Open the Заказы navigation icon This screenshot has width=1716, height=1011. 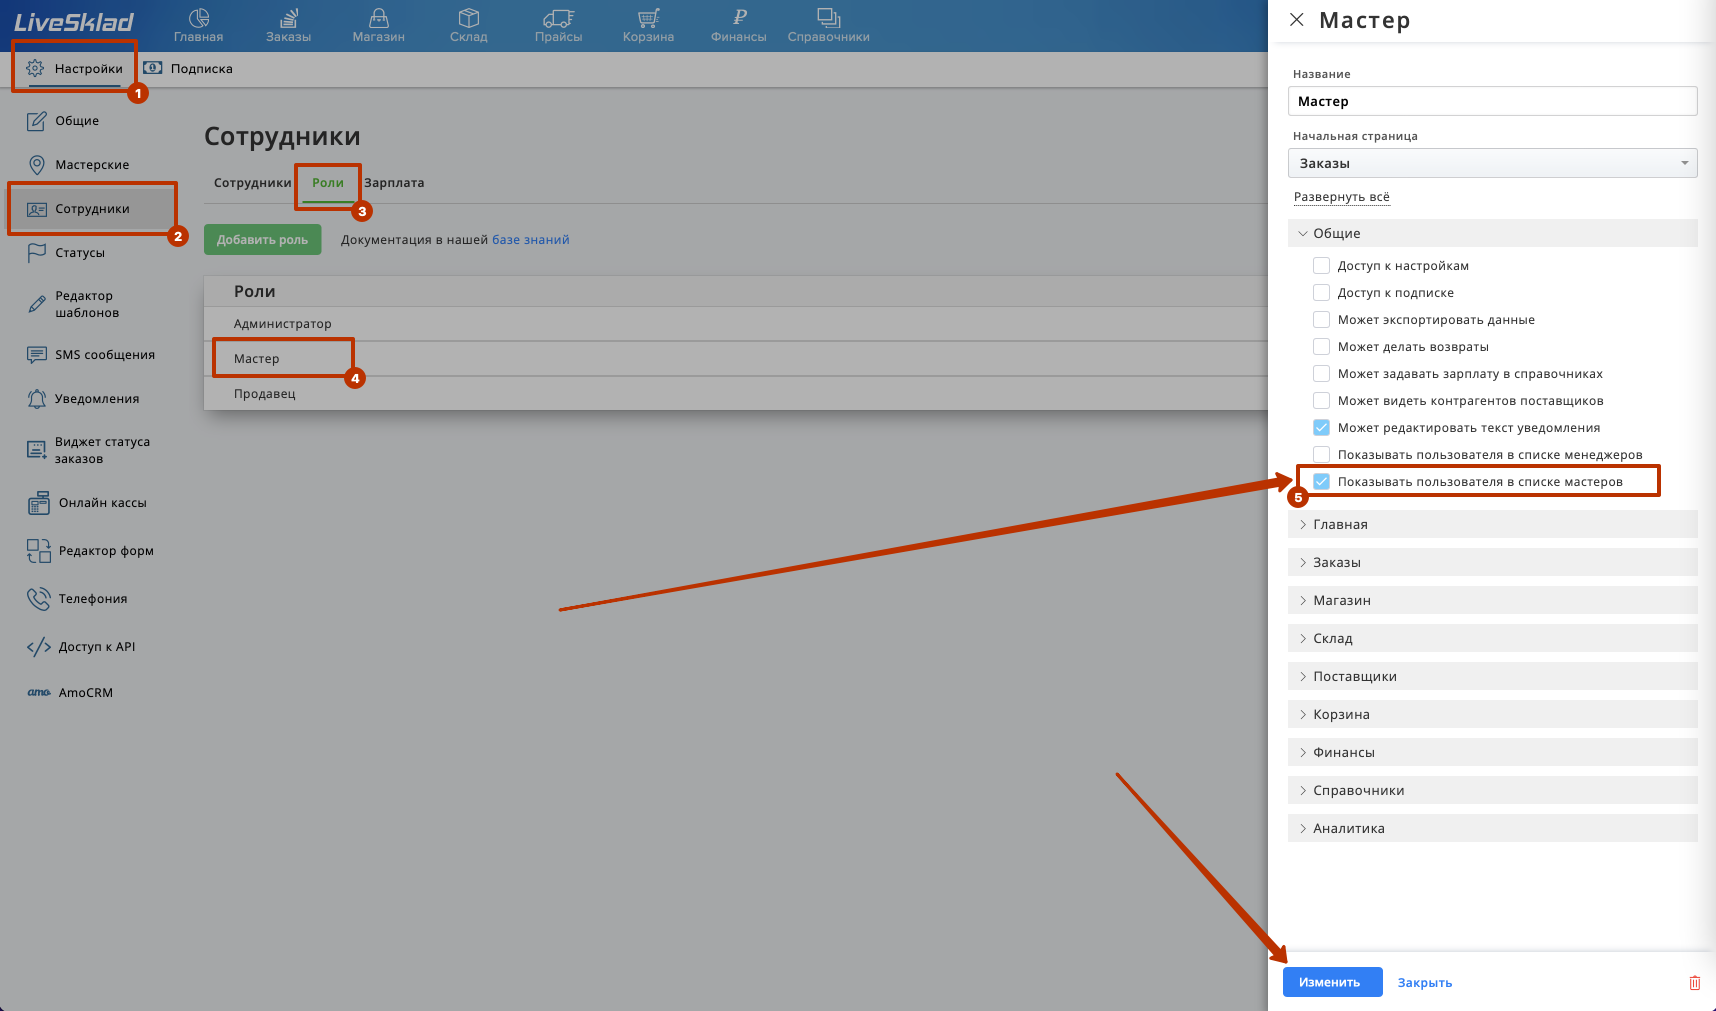[289, 18]
